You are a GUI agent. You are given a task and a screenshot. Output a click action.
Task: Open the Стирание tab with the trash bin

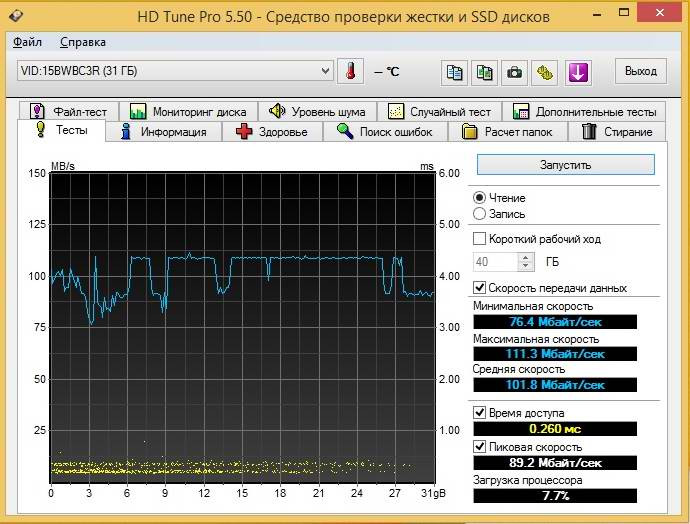(x=617, y=132)
